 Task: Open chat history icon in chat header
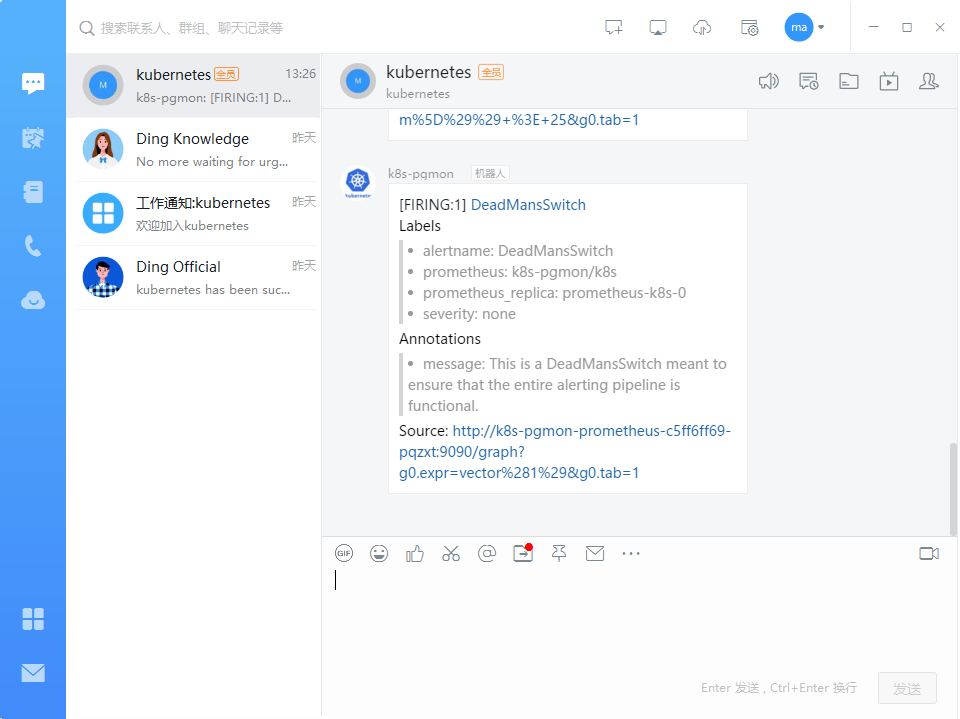click(808, 81)
